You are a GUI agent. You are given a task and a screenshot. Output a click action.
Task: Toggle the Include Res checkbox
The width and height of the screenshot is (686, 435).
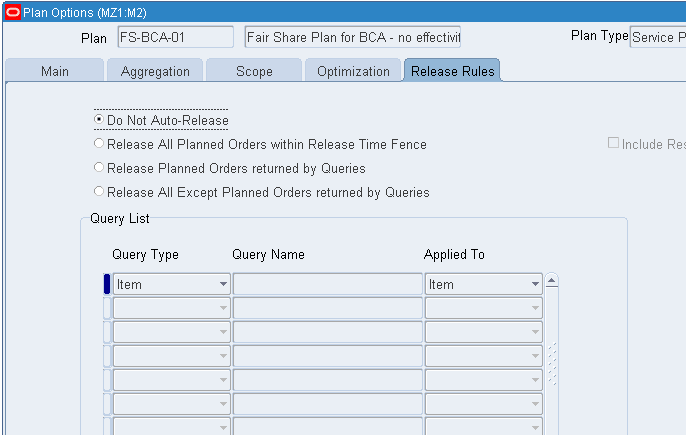click(613, 143)
